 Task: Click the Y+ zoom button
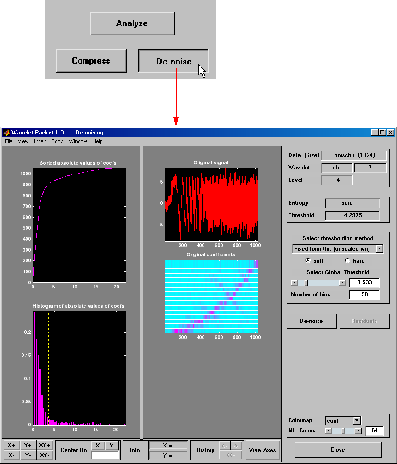click(x=28, y=445)
